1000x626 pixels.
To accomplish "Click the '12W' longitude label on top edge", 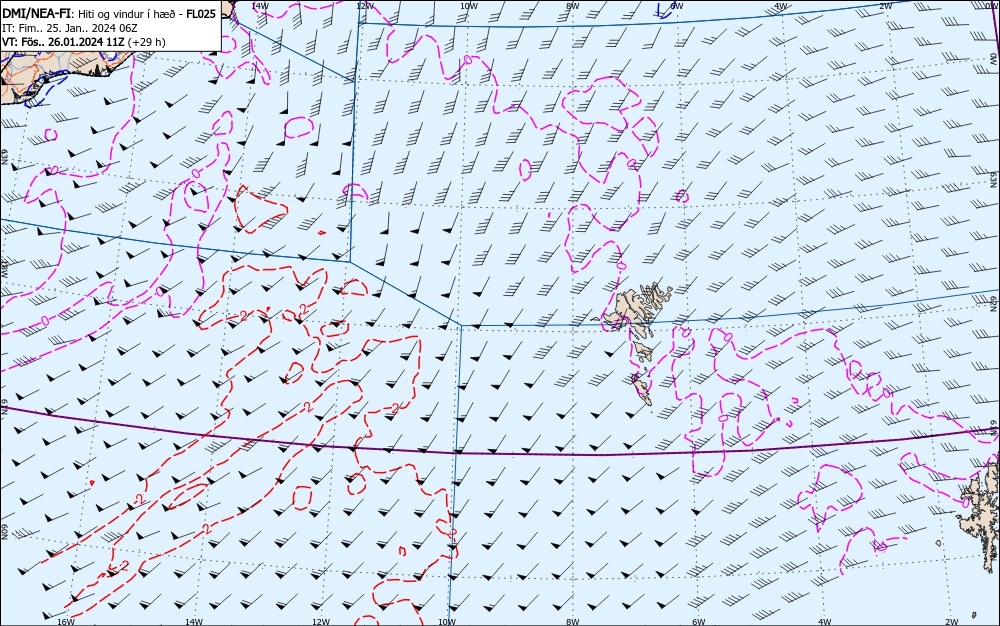I will pyautogui.click(x=365, y=6).
